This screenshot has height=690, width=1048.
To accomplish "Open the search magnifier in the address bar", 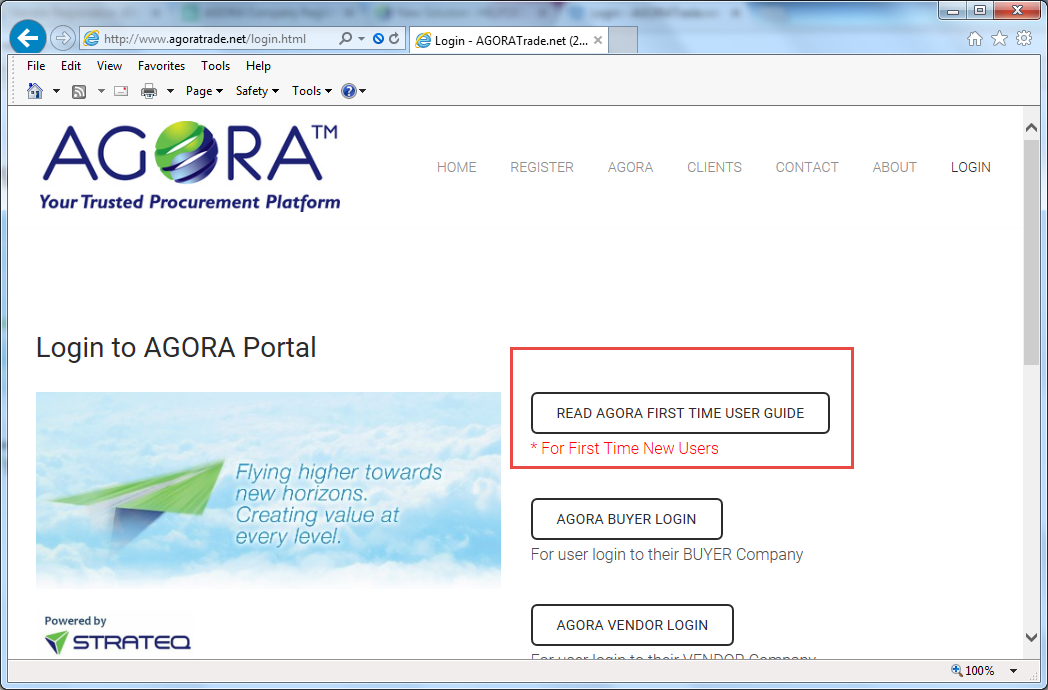I will [346, 39].
